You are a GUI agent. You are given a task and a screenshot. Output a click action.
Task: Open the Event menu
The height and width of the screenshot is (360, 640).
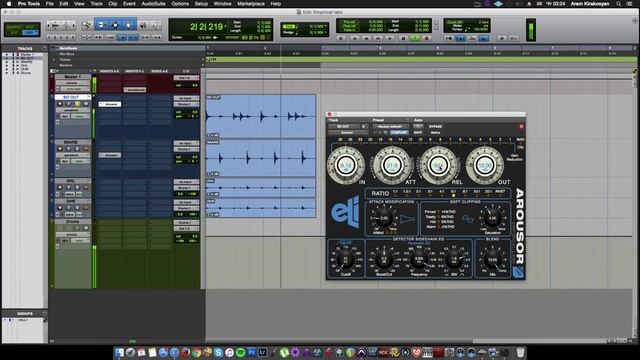129,4
